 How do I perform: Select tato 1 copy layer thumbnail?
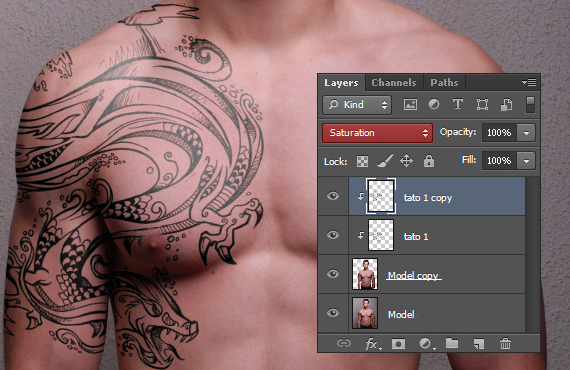pyautogui.click(x=381, y=196)
